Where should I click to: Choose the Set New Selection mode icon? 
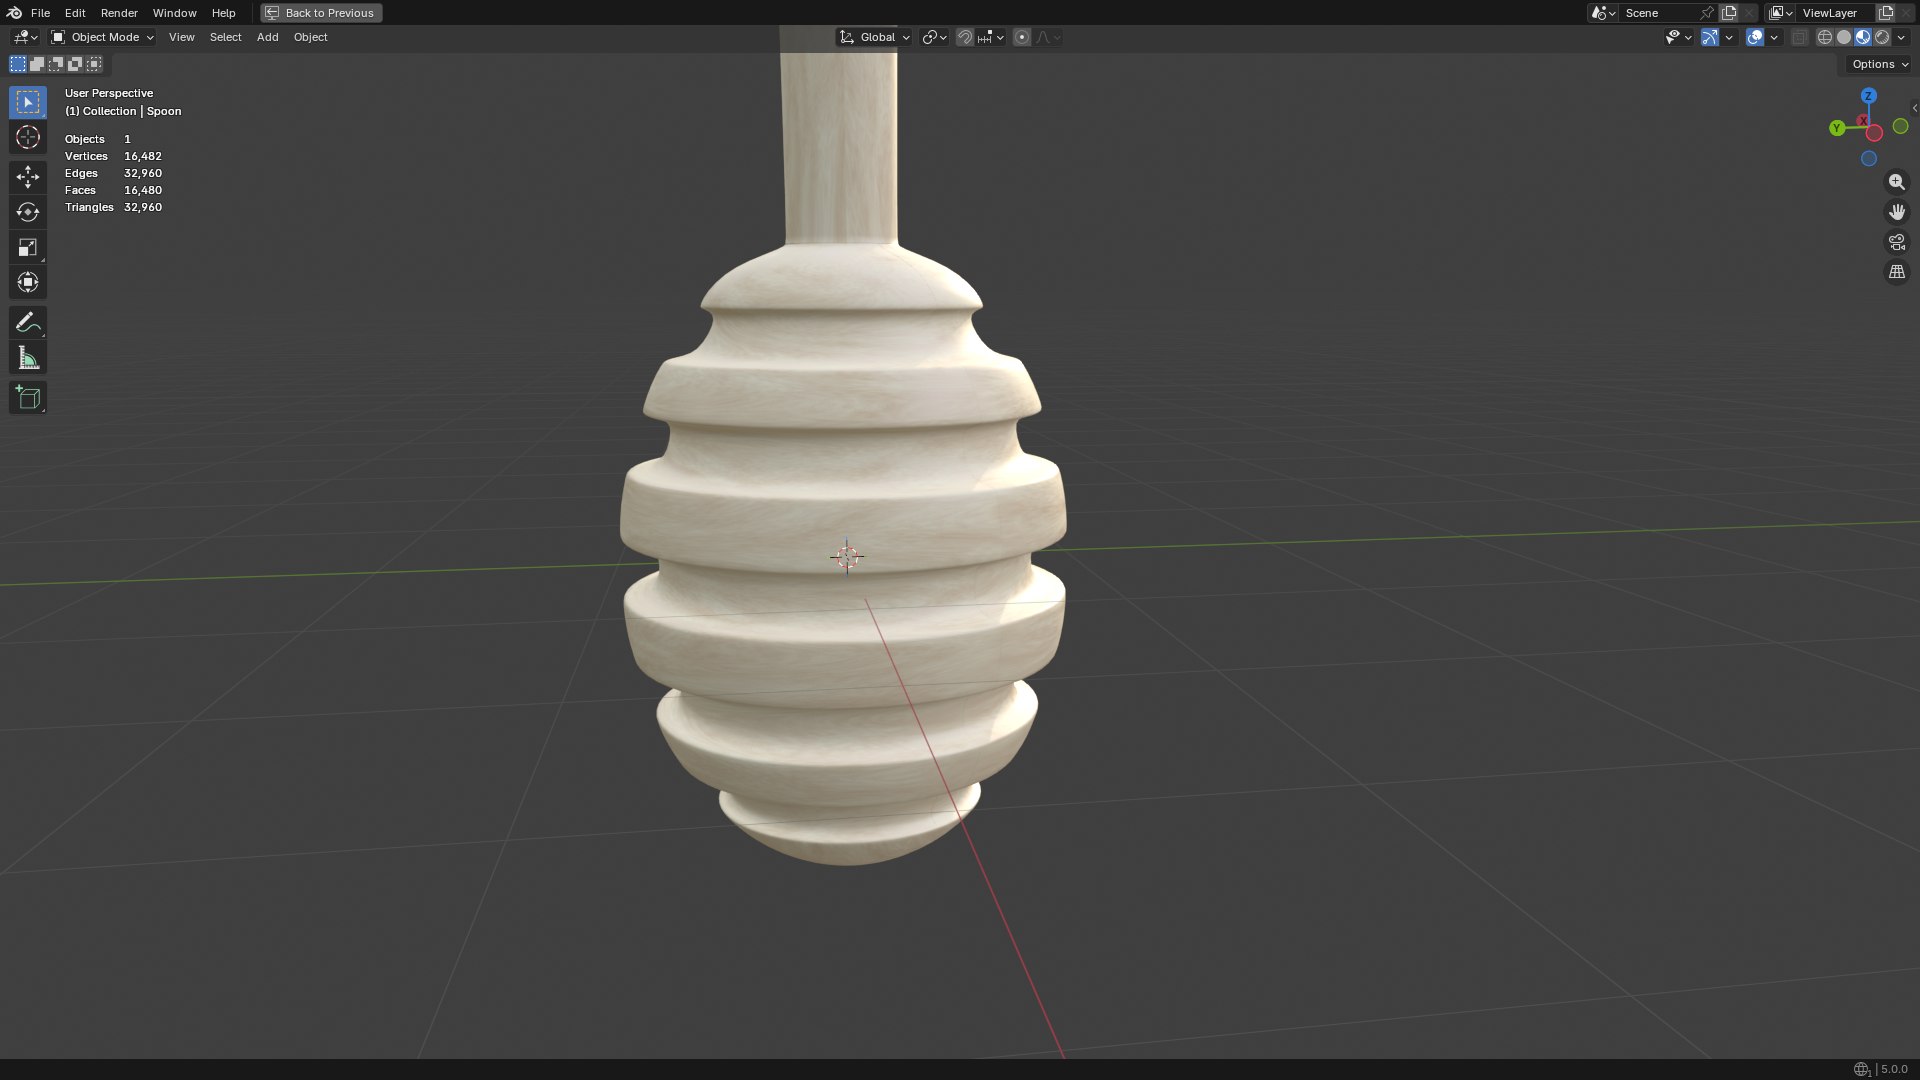(x=18, y=64)
